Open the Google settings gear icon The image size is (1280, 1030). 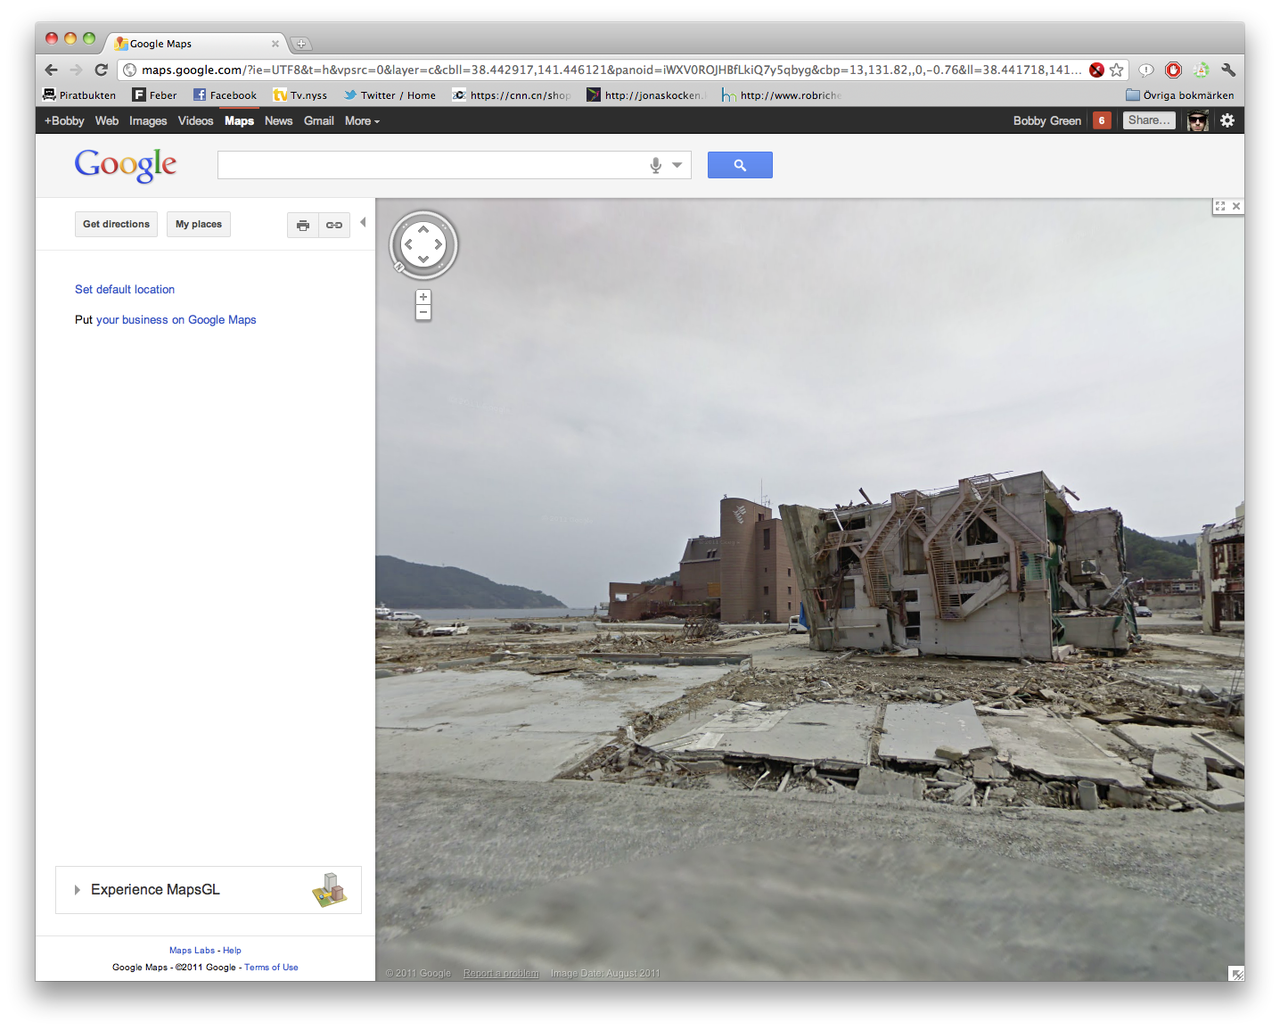pos(1227,121)
